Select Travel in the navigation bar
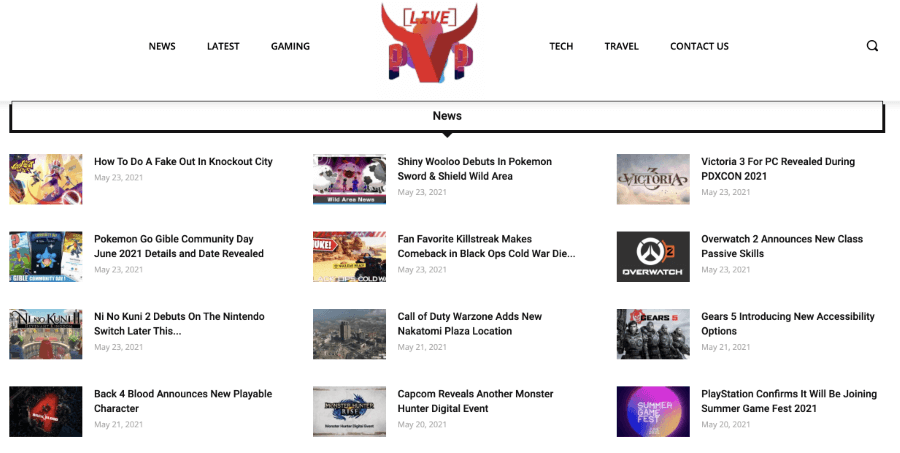Image resolution: width=900 pixels, height=453 pixels. (621, 46)
